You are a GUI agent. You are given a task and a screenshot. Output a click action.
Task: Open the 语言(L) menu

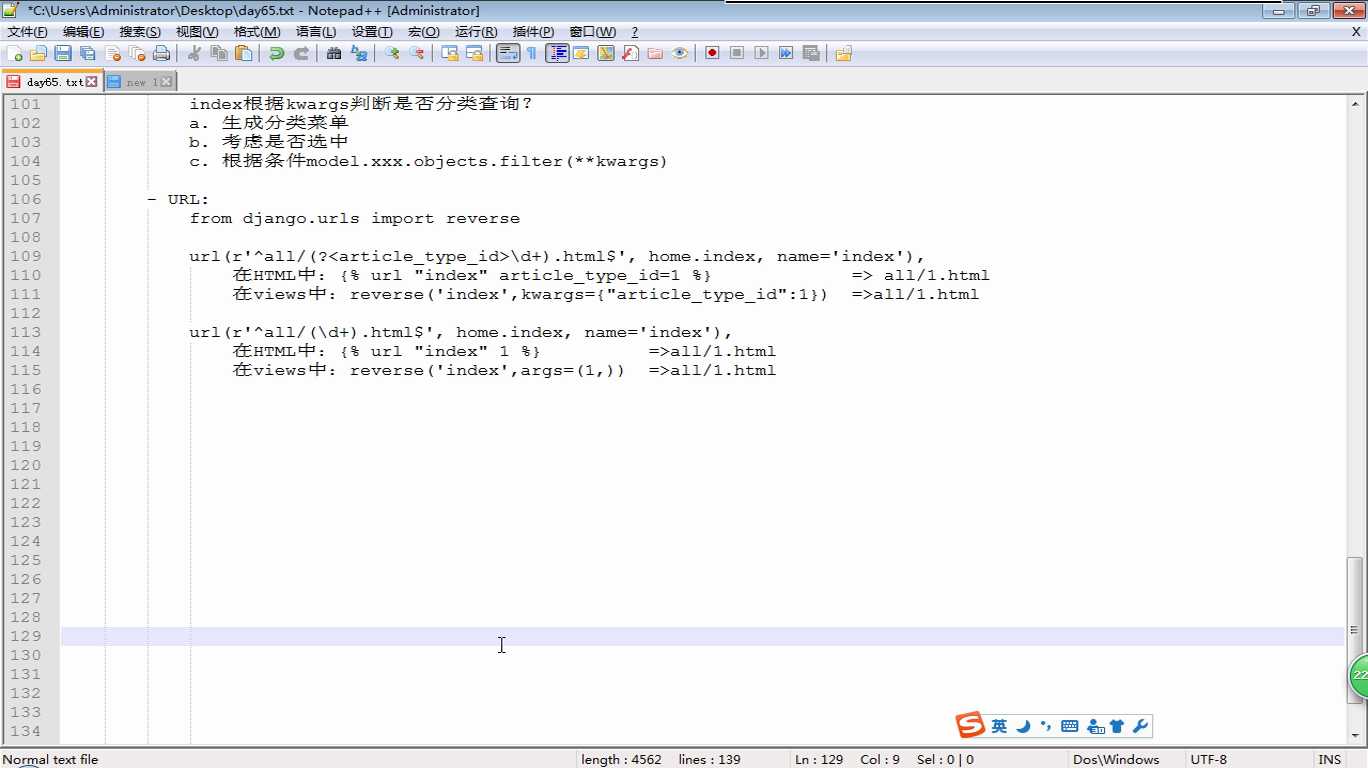316,32
